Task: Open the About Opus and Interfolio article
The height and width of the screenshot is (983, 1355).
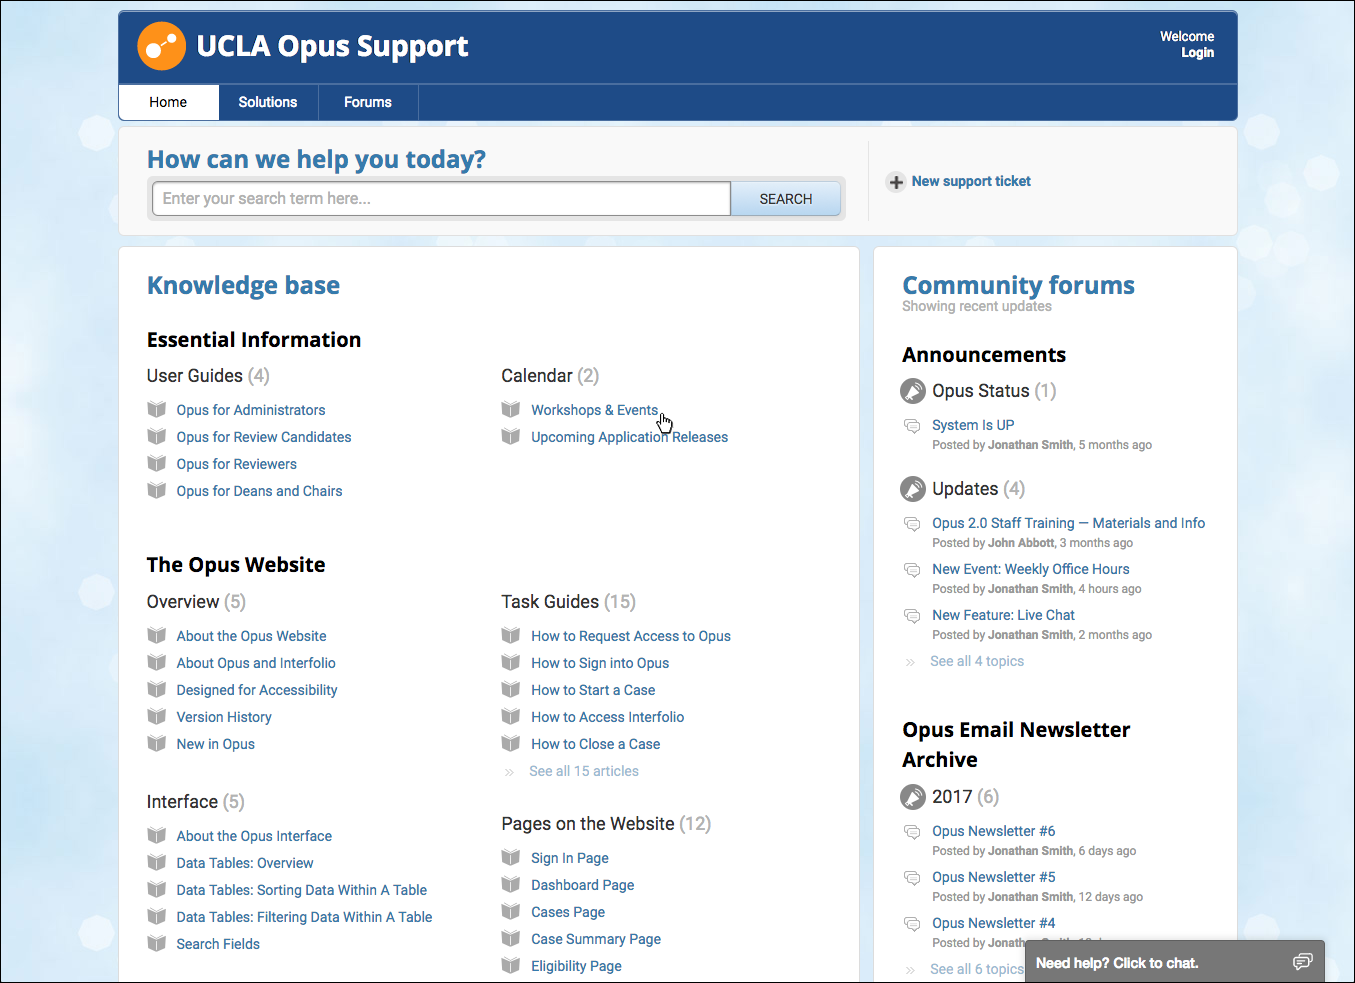Action: pos(256,663)
